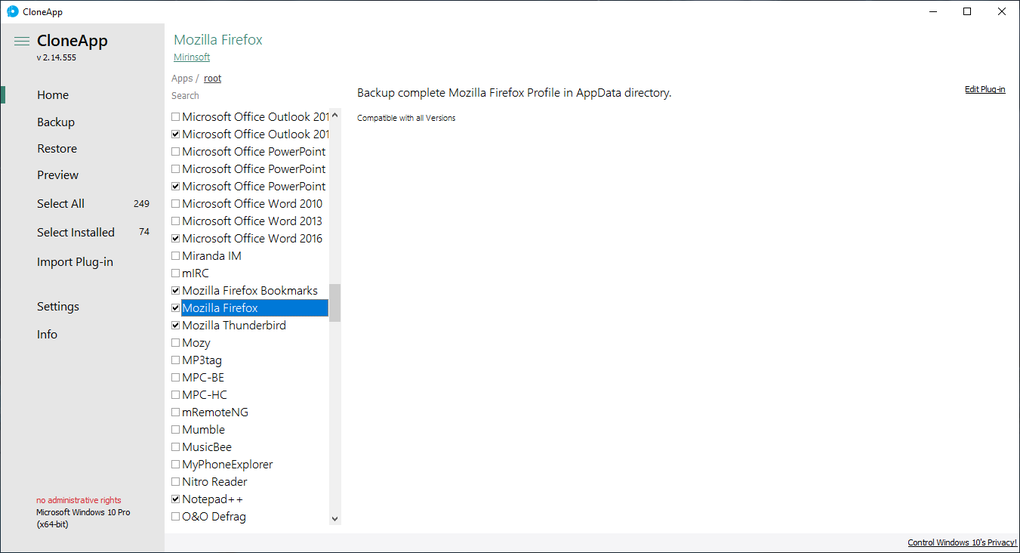Check Microsoft Office Word 2010 box

pos(176,204)
